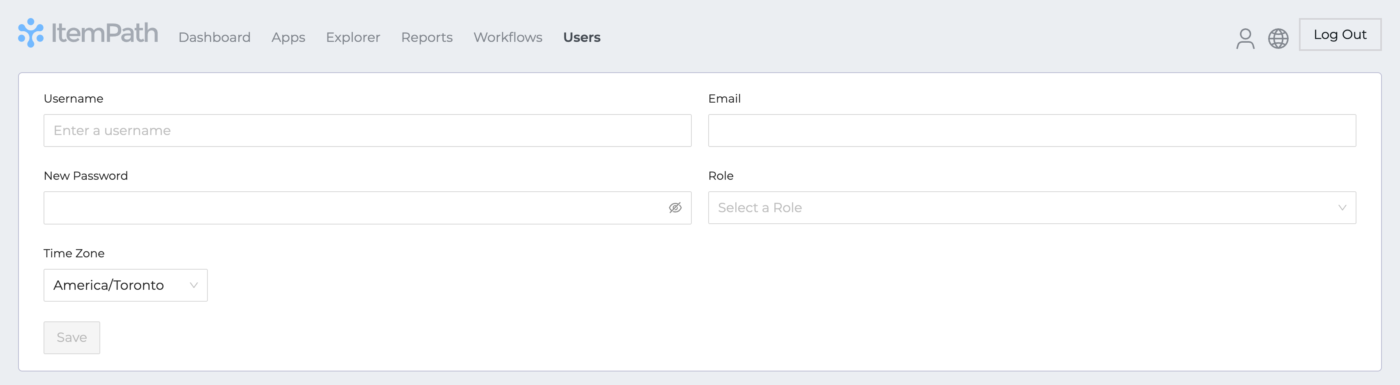Click the Log Out button
This screenshot has height=385, width=1400.
(x=1340, y=34)
